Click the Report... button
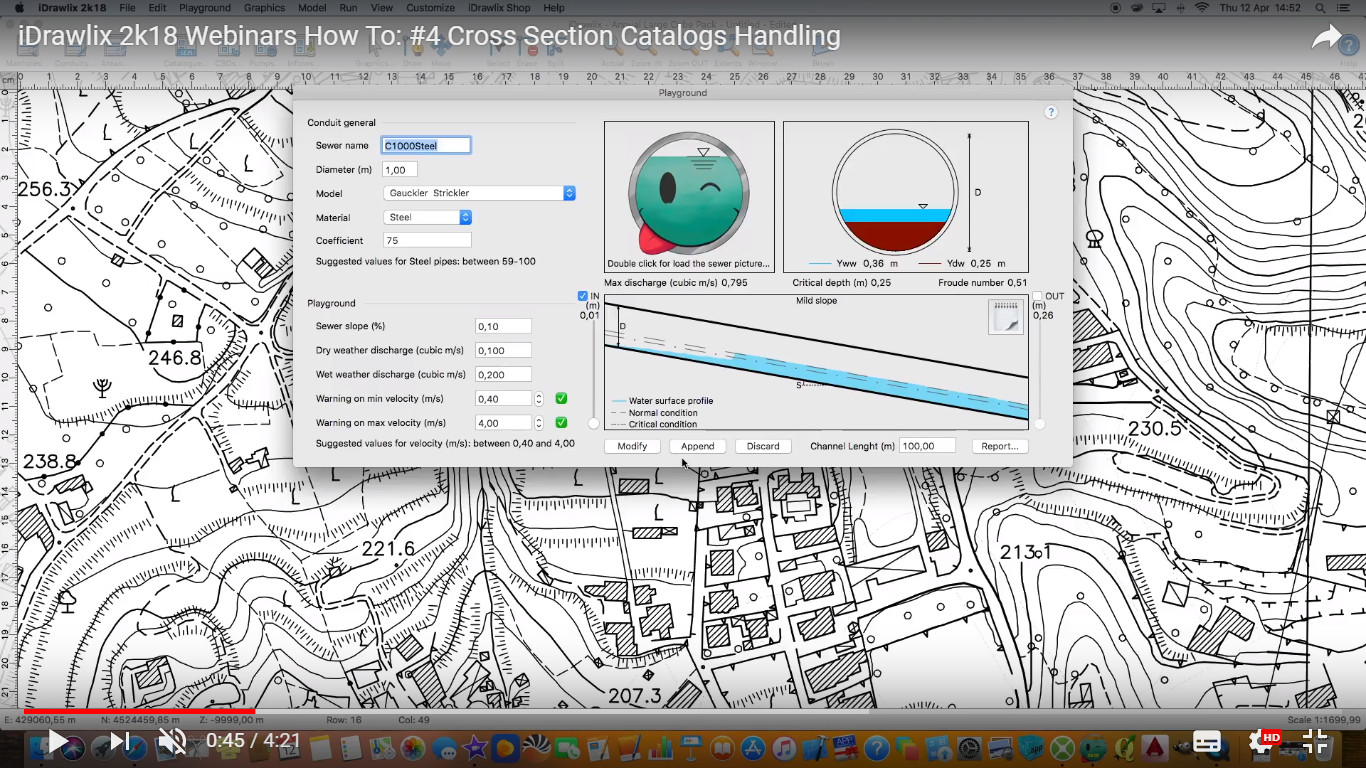This screenshot has height=768, width=1366. 1000,446
